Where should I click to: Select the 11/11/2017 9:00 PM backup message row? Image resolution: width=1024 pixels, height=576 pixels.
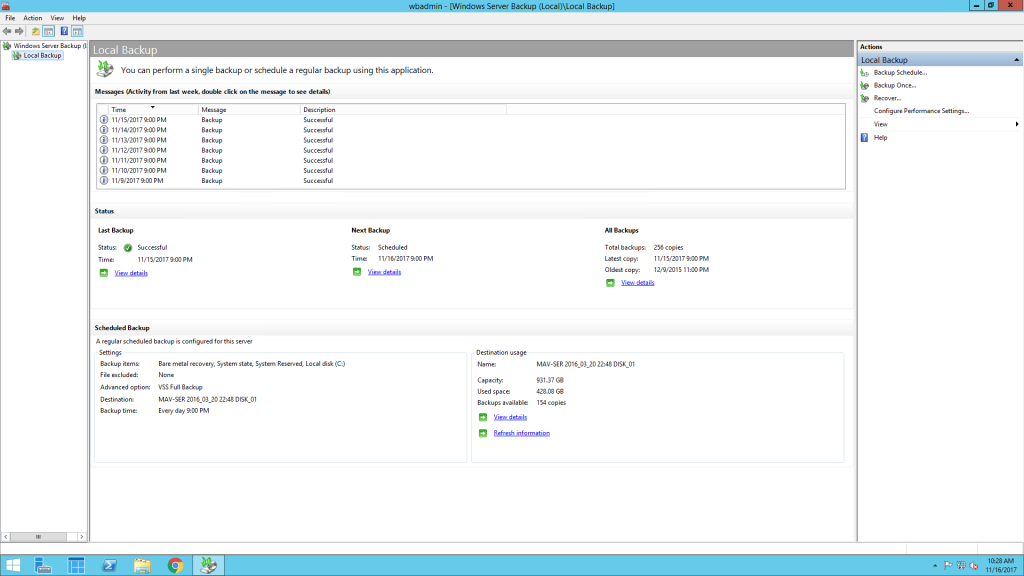471,161
